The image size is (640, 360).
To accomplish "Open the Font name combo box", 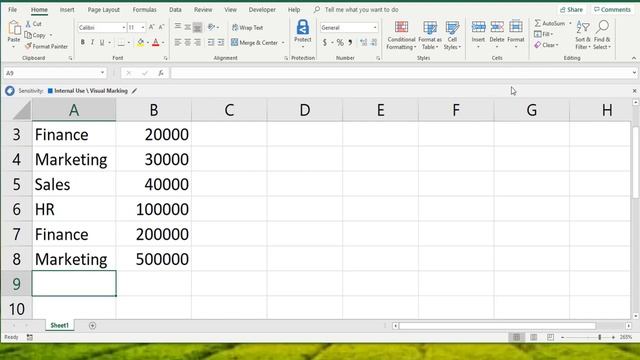I will 102,27.
